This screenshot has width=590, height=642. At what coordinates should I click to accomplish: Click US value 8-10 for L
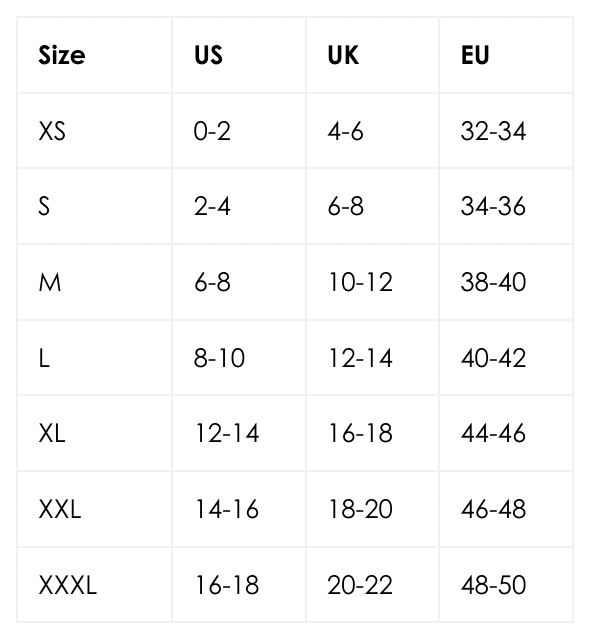pyautogui.click(x=219, y=358)
